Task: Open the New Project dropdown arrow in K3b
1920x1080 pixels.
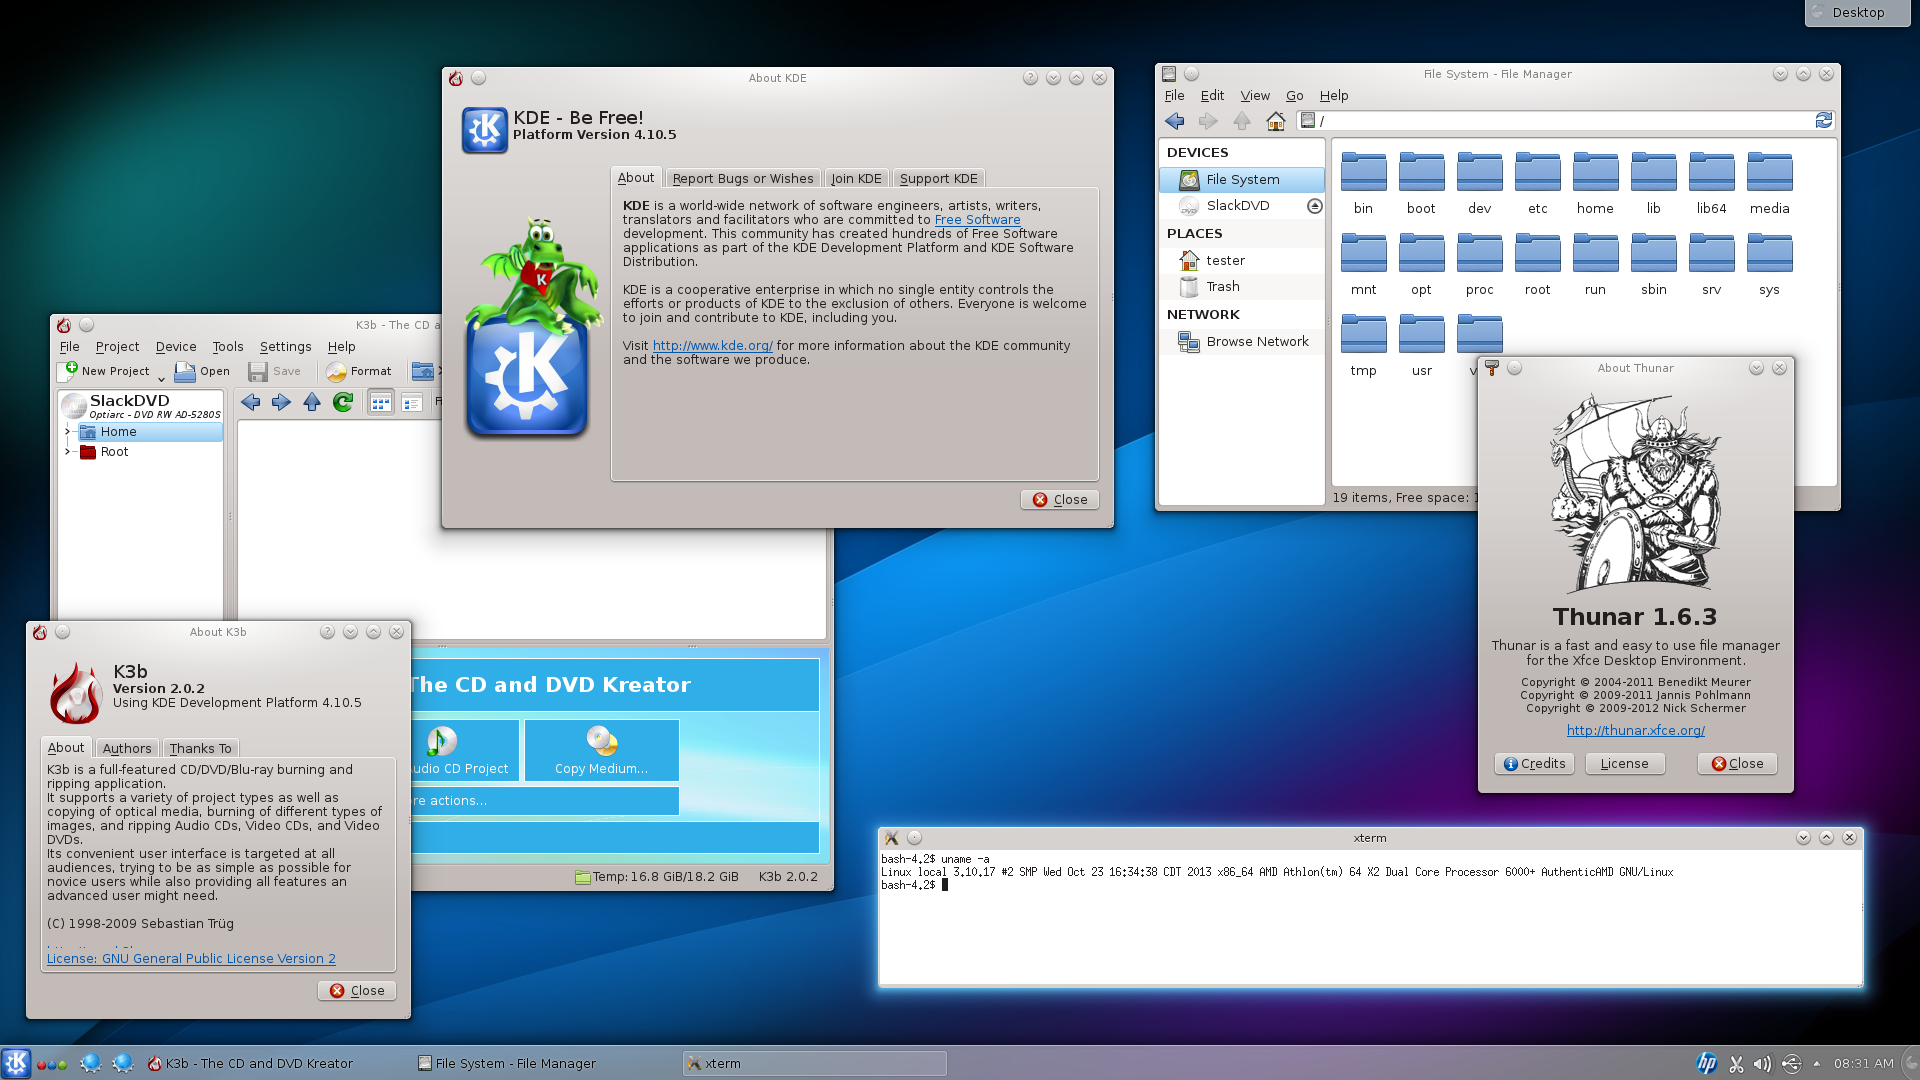Action: tap(160, 379)
